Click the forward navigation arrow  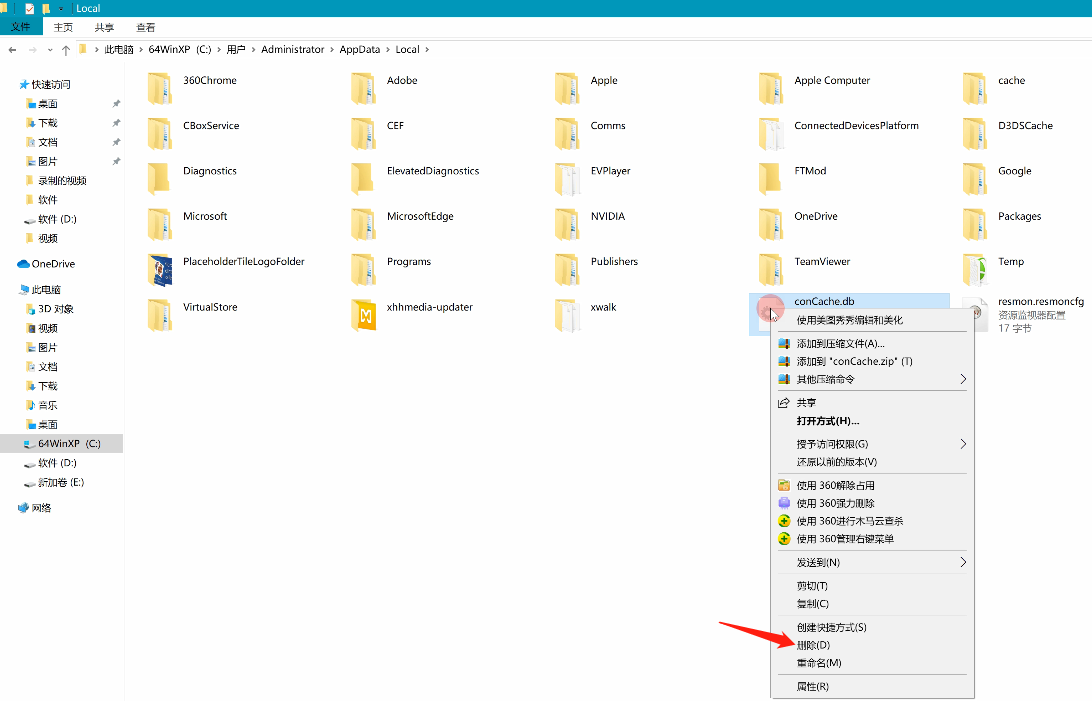(32, 49)
